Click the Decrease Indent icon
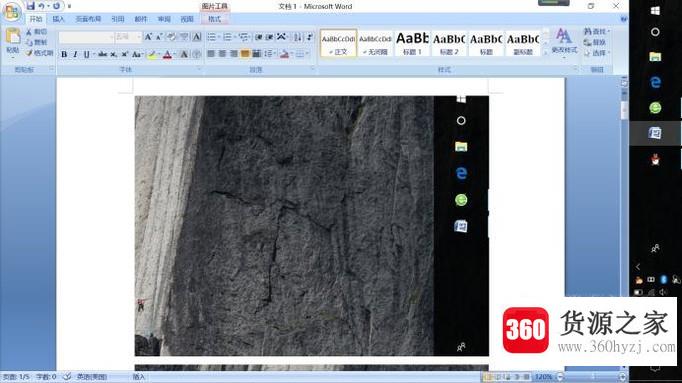 pos(258,37)
